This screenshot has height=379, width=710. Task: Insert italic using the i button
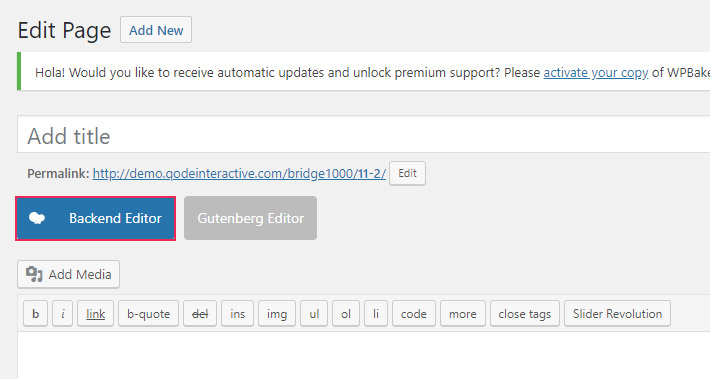pos(62,314)
